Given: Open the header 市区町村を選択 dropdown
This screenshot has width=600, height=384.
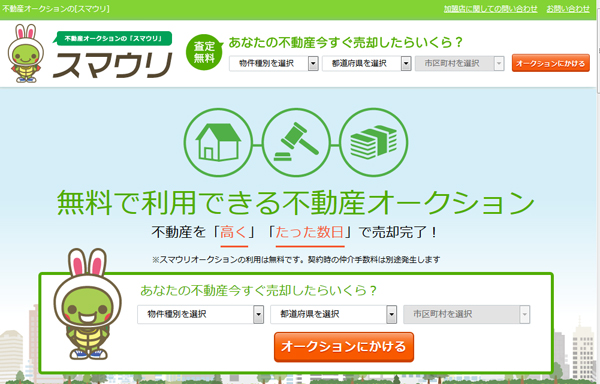Looking at the screenshot, I should [460, 63].
